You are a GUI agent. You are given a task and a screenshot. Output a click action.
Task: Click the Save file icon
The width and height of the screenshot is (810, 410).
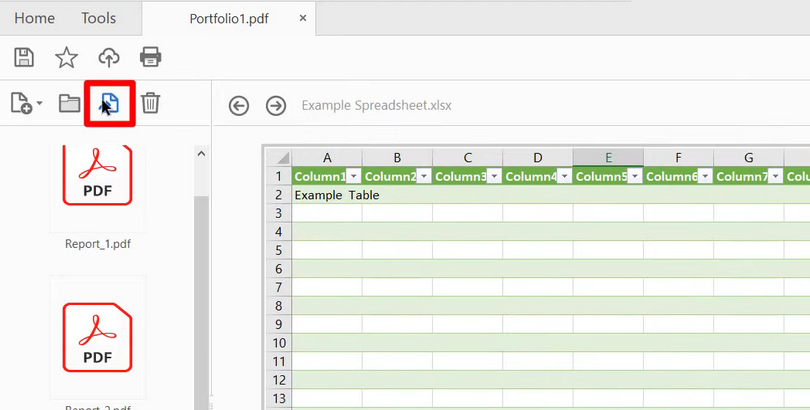pos(24,57)
